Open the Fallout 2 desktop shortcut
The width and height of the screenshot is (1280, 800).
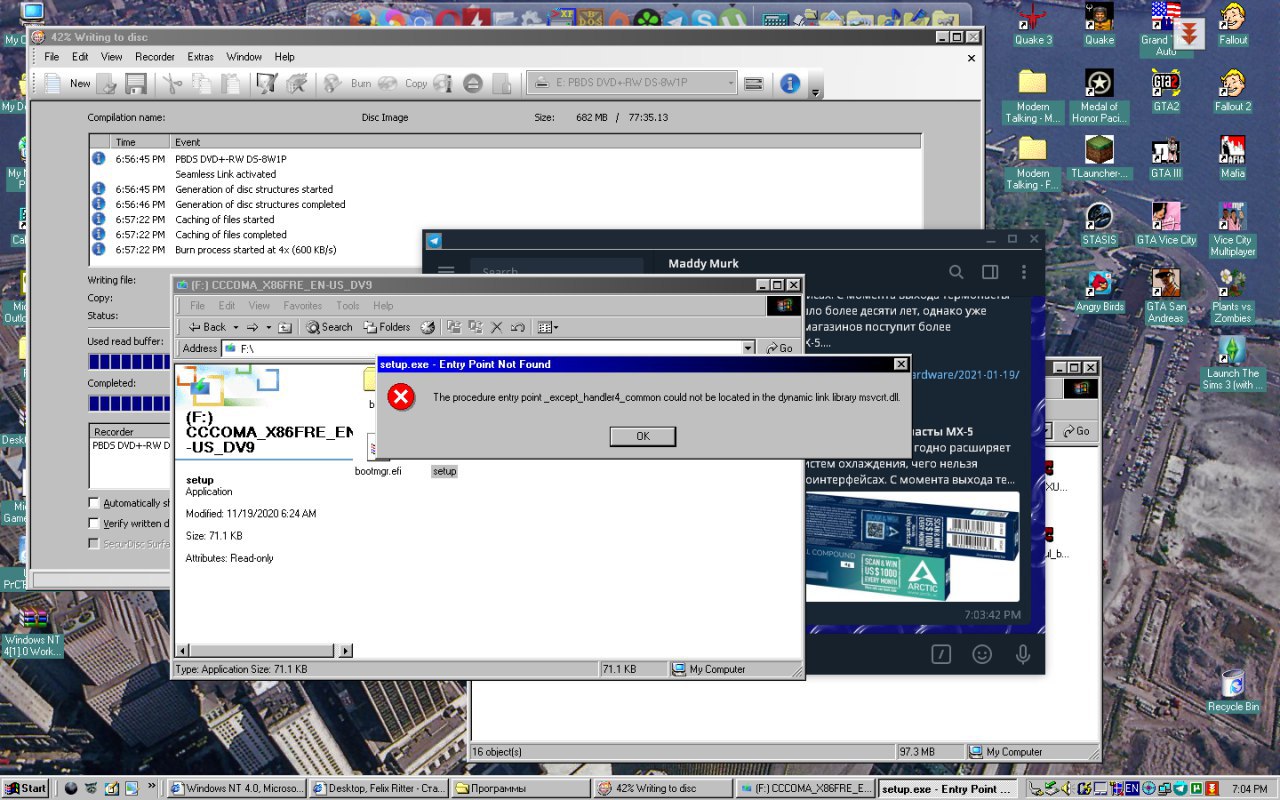[1232, 90]
